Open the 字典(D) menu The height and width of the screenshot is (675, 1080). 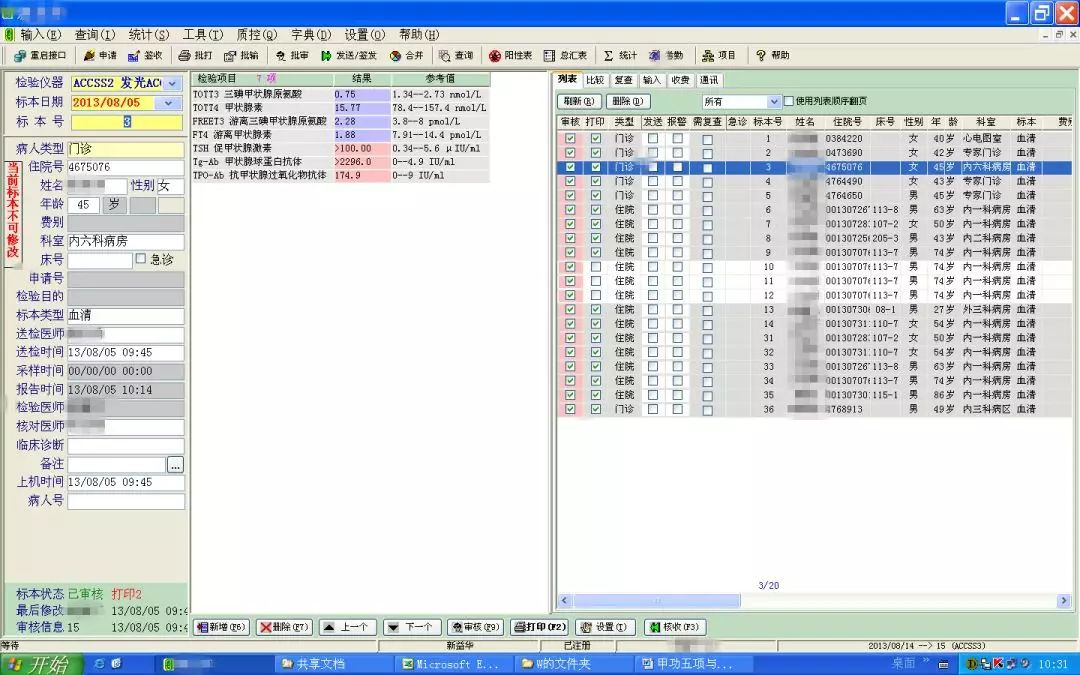311,34
